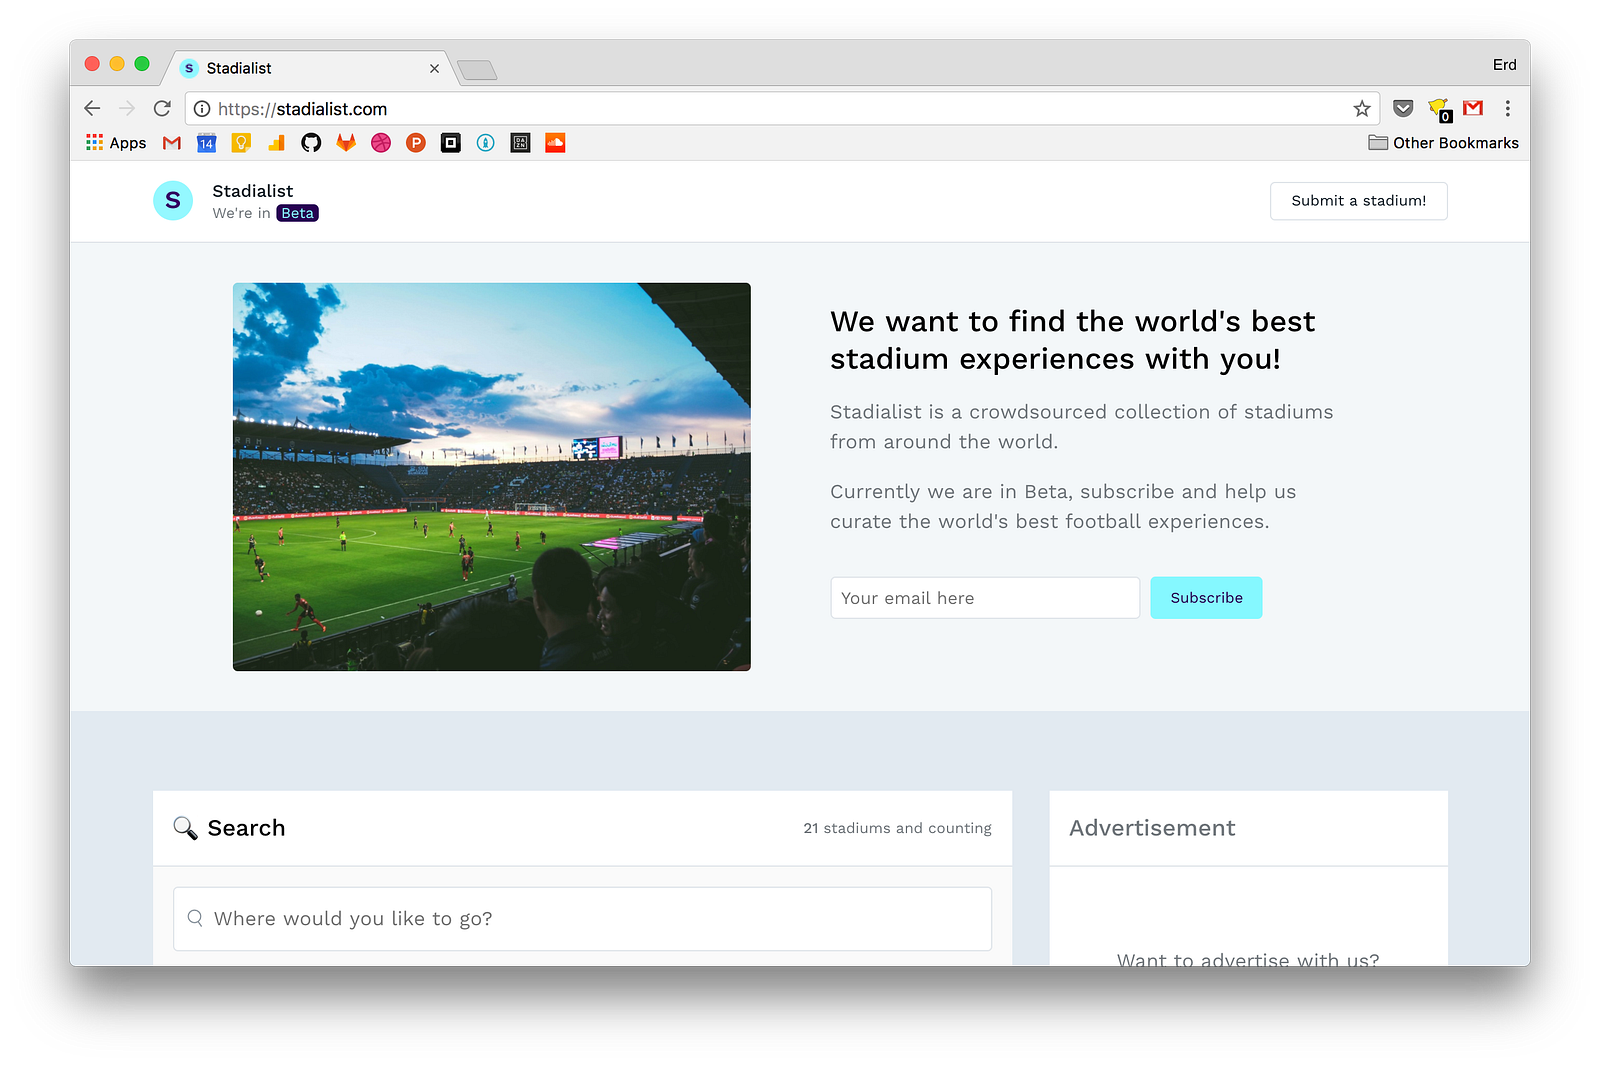Viewport: 1600px width, 1066px height.
Task: Open the Google Analytics bookmark
Action: click(276, 143)
